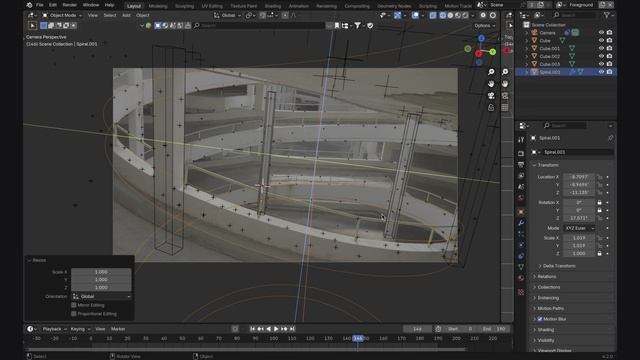Open the viewport Options dropdown
The height and width of the screenshot is (360, 640).
coord(484,25)
